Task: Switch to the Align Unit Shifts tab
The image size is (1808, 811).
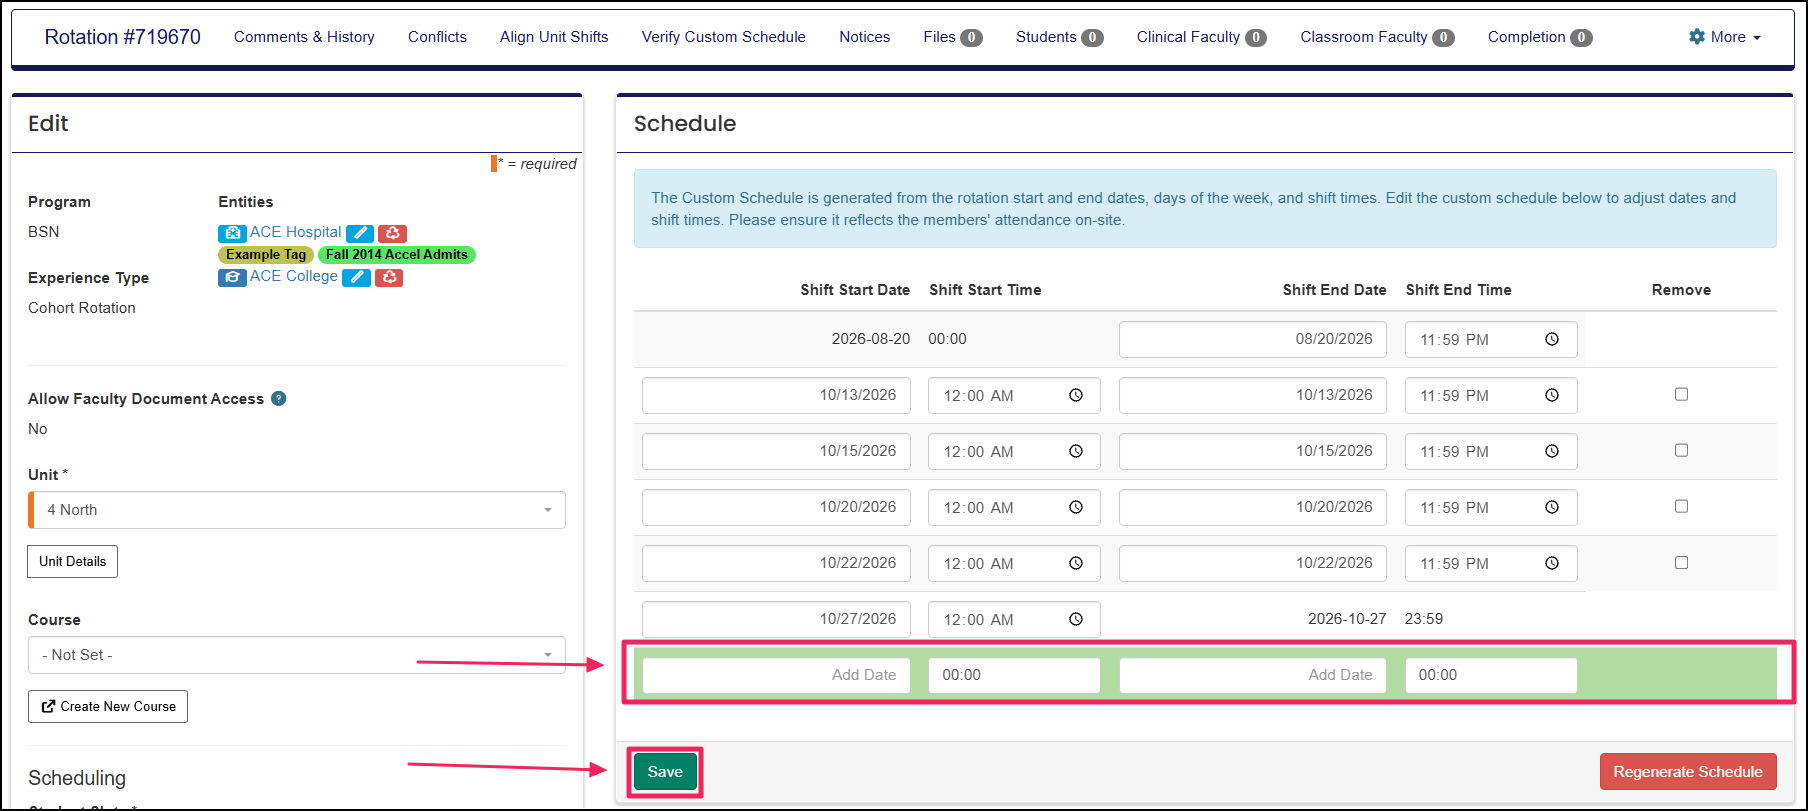Action: (554, 37)
